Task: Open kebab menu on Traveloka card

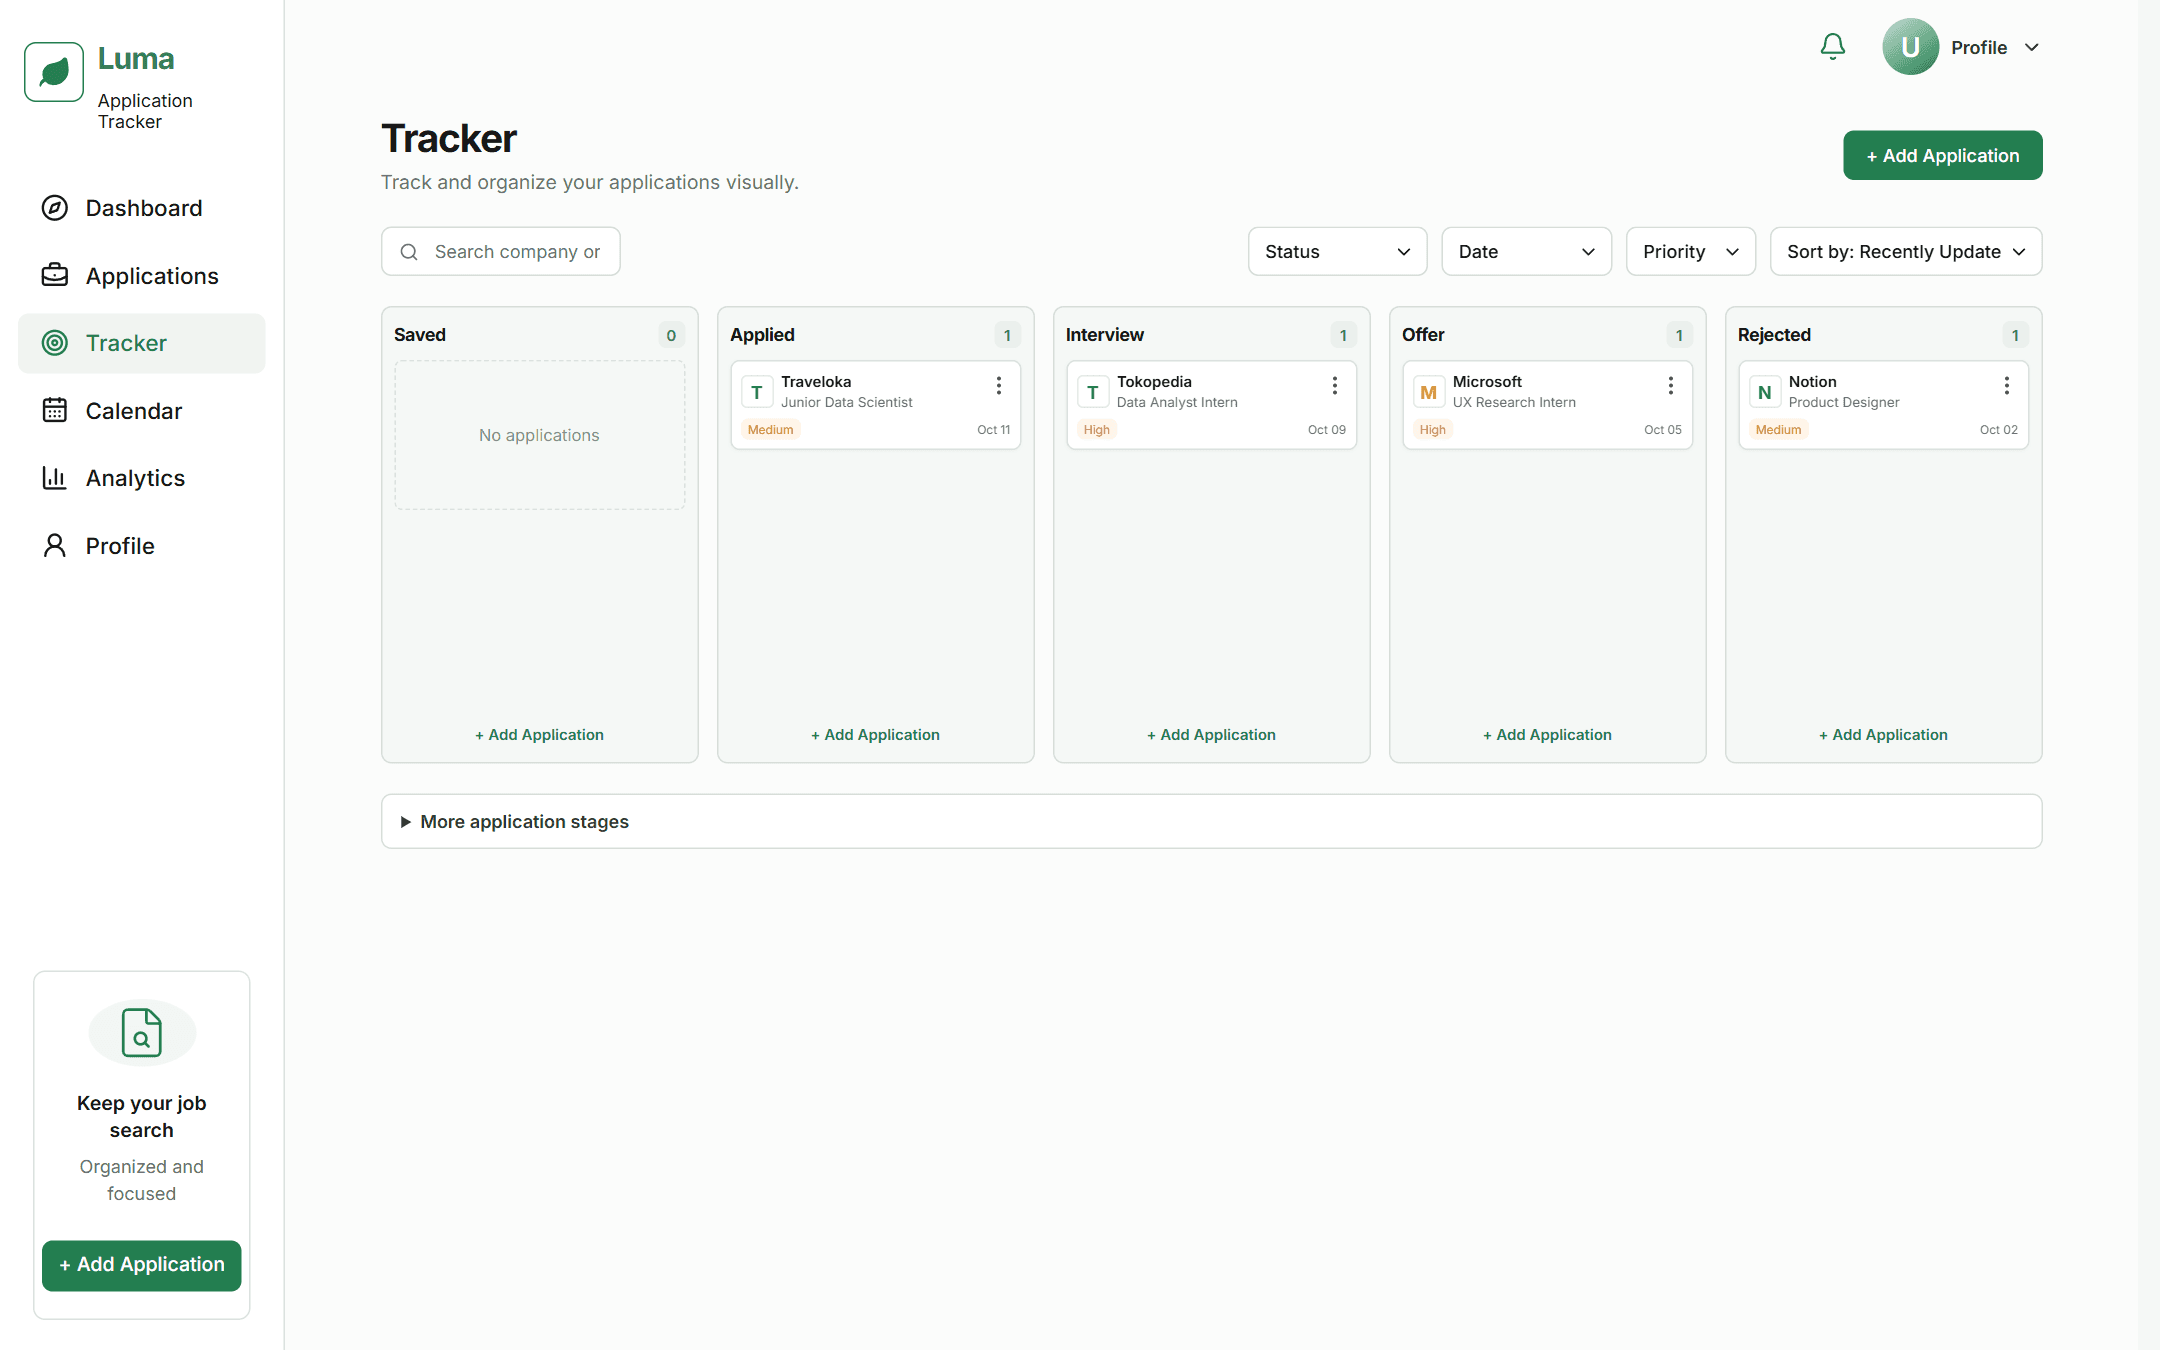Action: click(x=998, y=385)
